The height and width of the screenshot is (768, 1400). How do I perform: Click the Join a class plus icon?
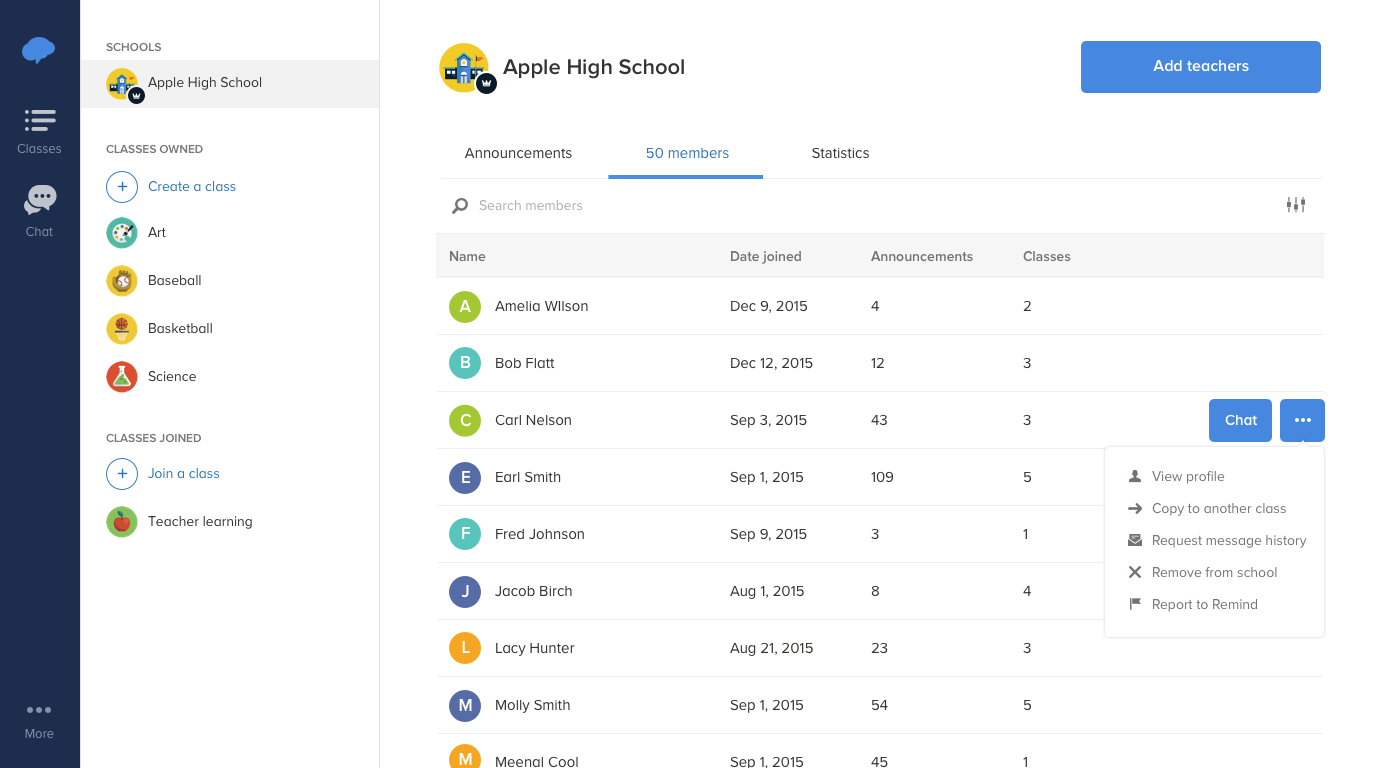tap(122, 473)
